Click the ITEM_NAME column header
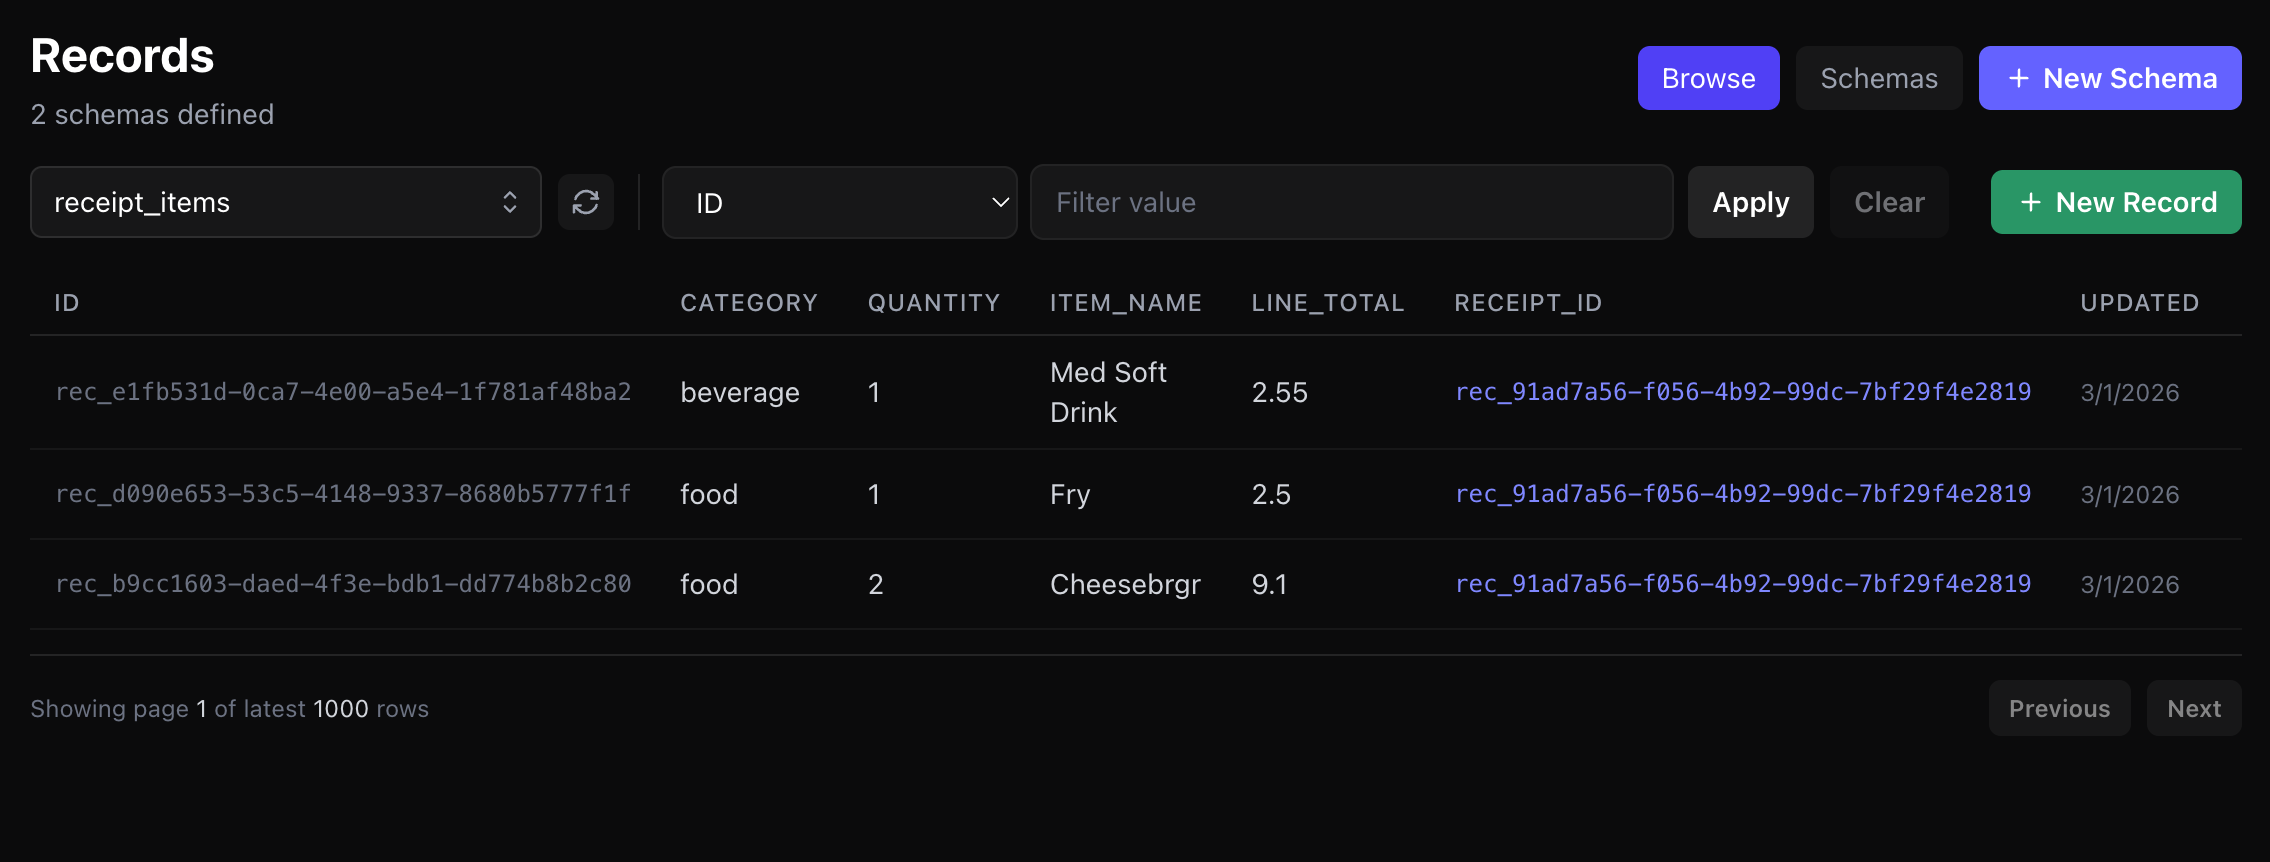Image resolution: width=2270 pixels, height=862 pixels. [x=1126, y=303]
